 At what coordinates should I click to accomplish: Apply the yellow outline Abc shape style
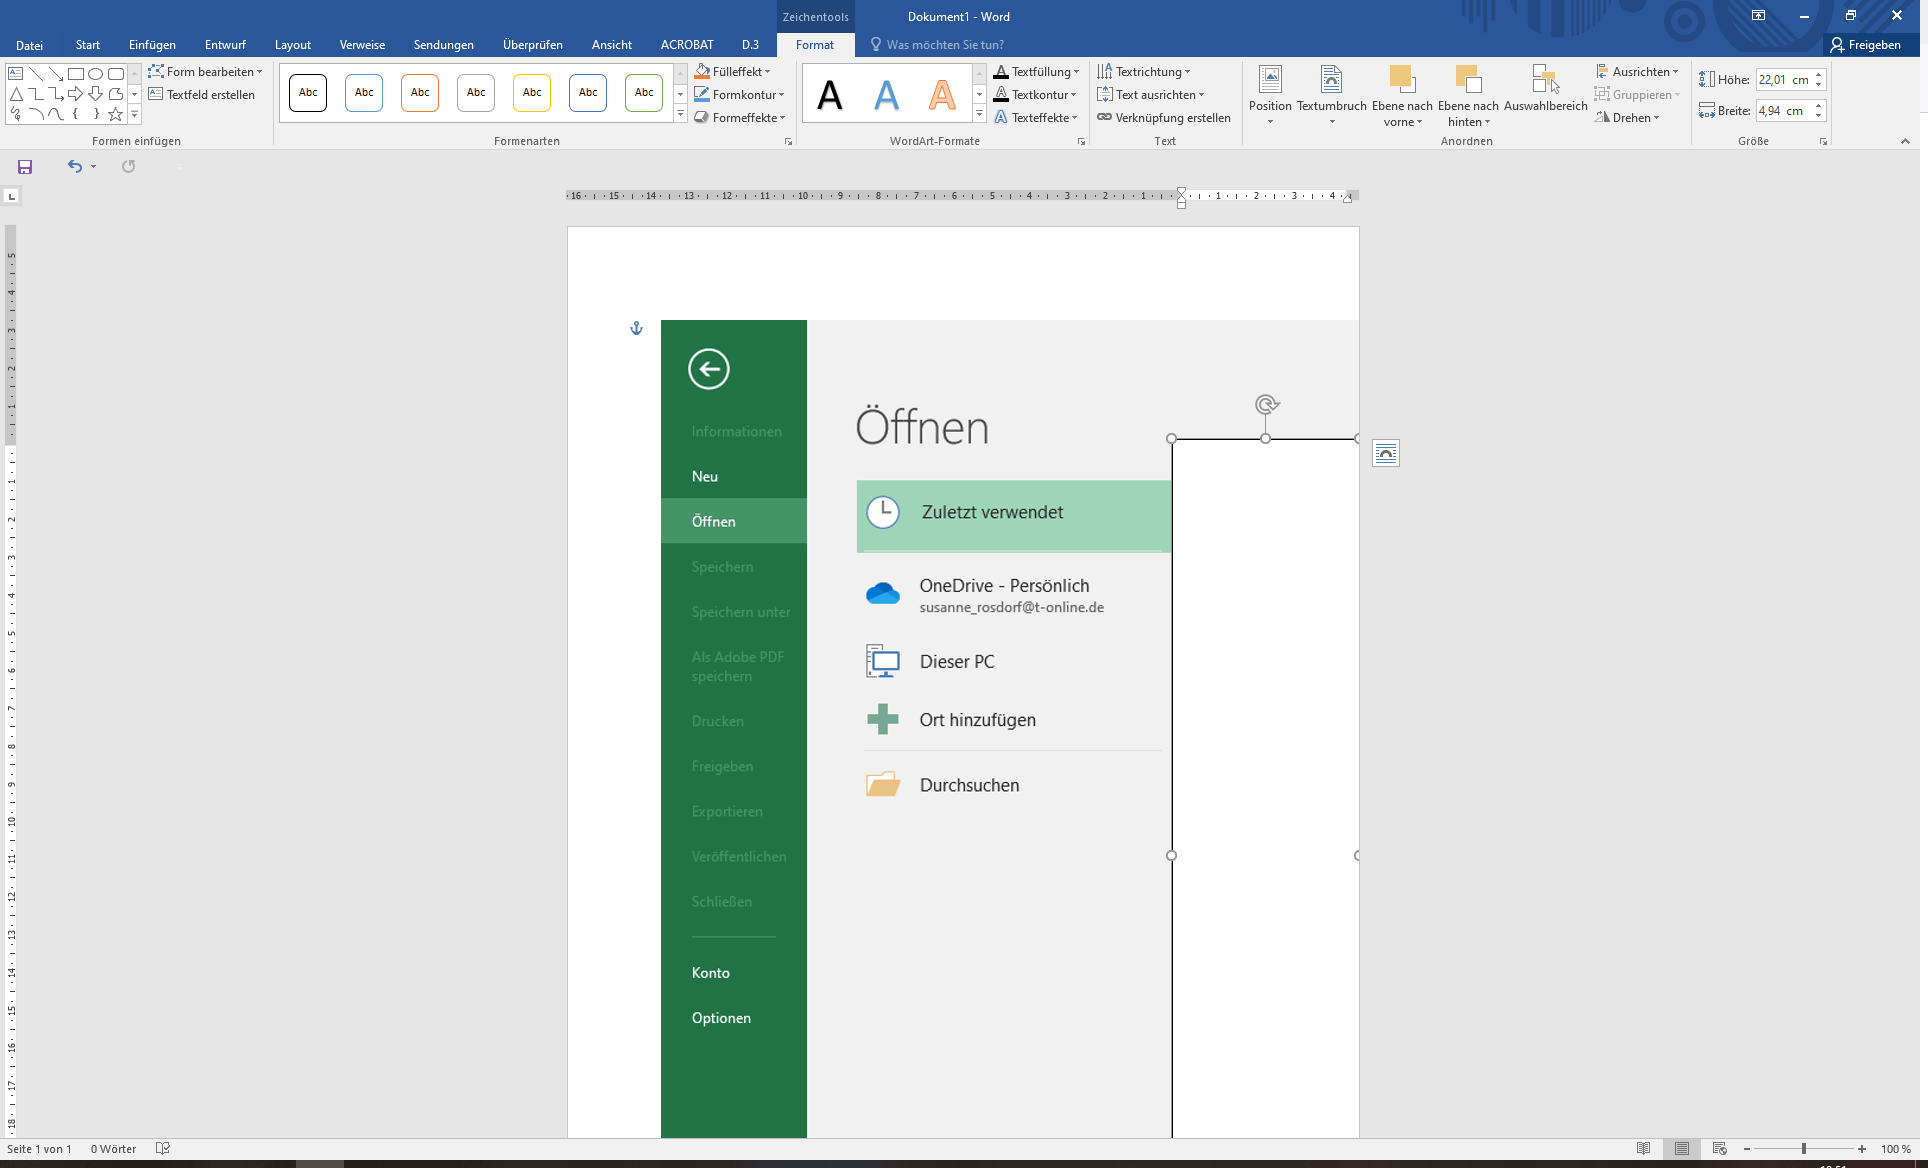[x=532, y=93]
